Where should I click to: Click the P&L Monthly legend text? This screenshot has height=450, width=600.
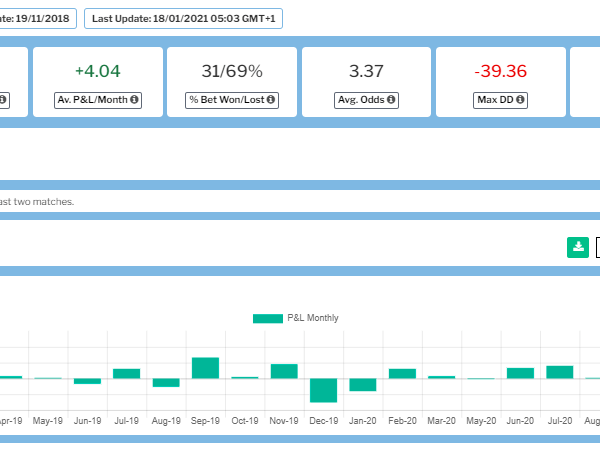[313, 318]
